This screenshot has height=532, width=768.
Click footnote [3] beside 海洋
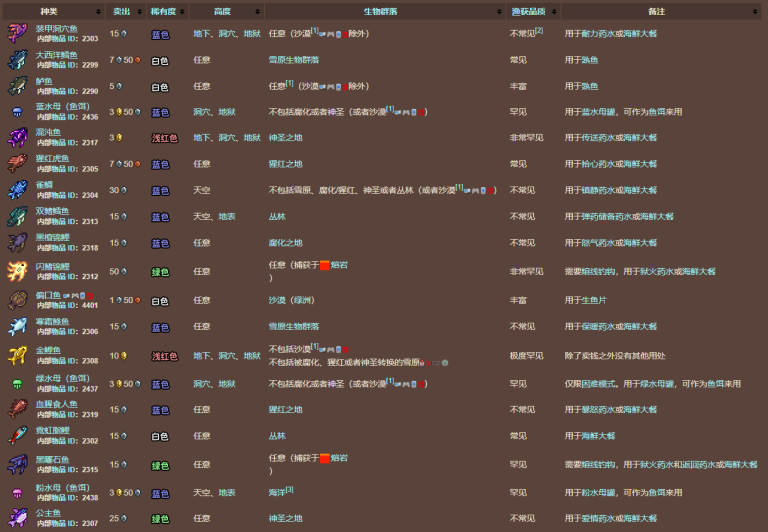point(290,489)
